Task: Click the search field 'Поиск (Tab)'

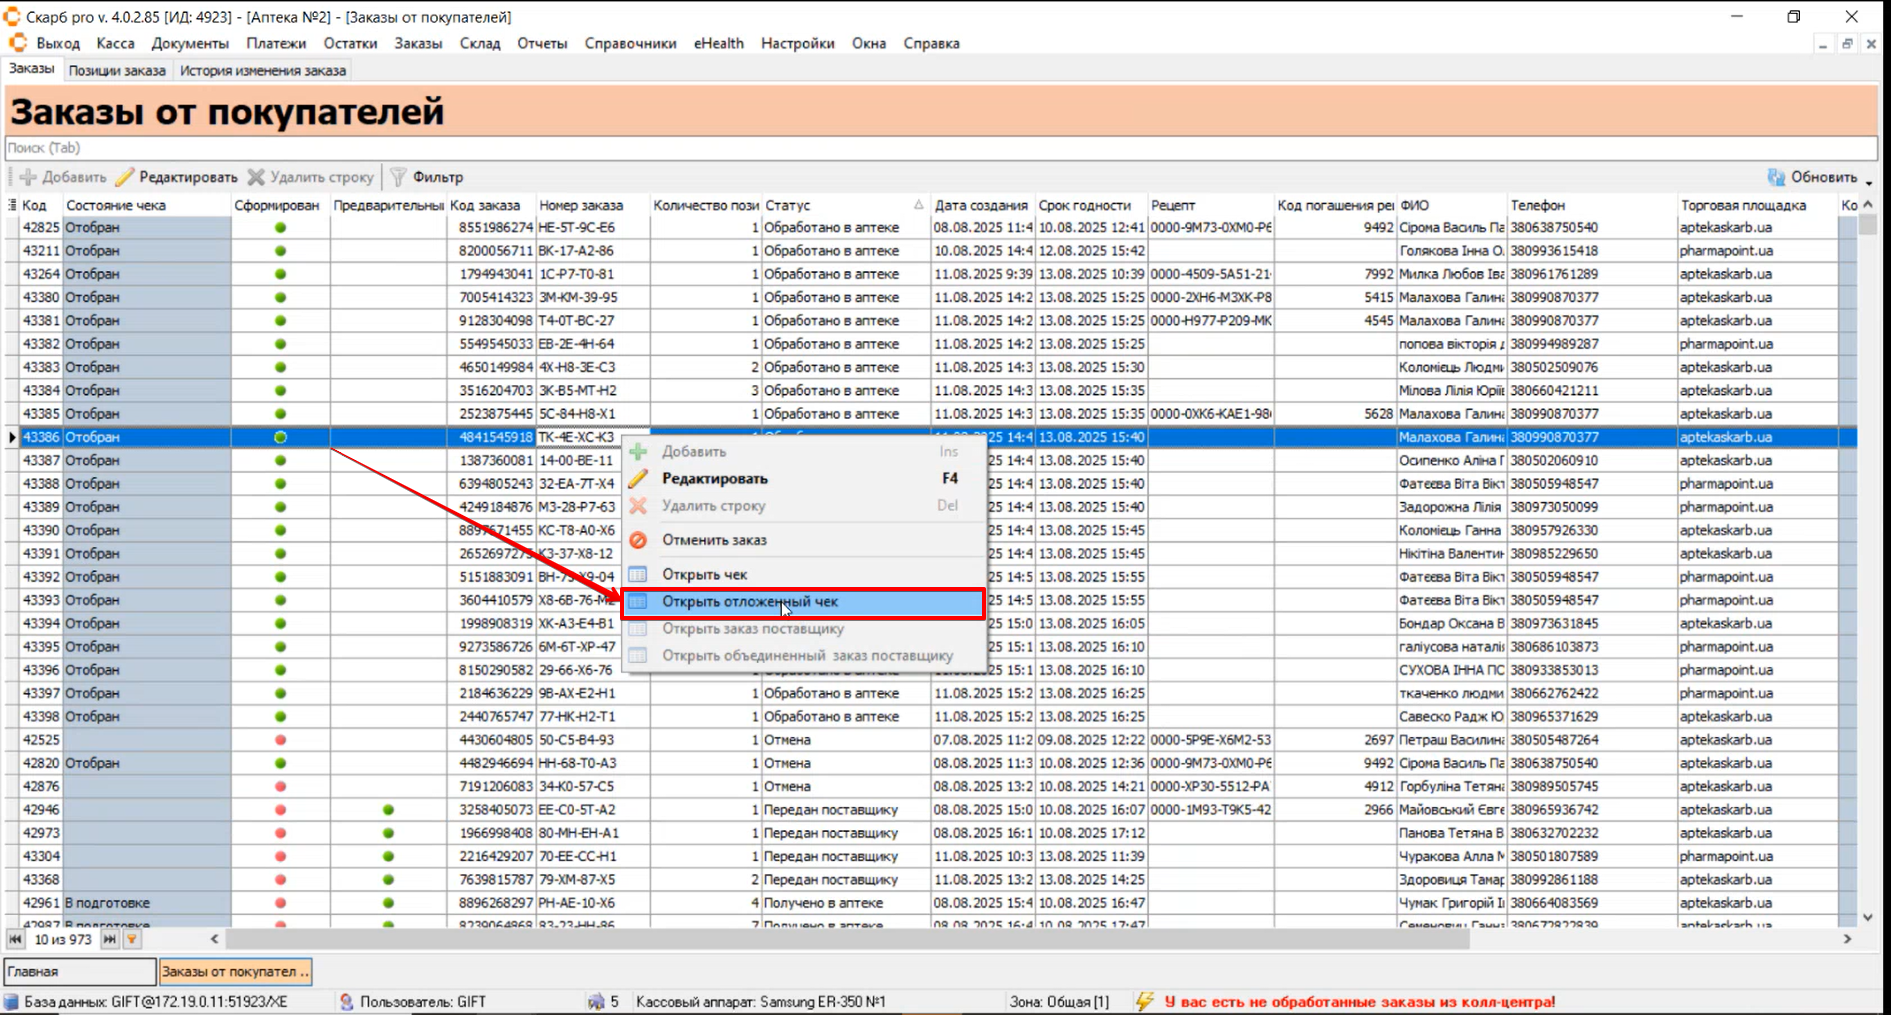Action: (x=940, y=148)
